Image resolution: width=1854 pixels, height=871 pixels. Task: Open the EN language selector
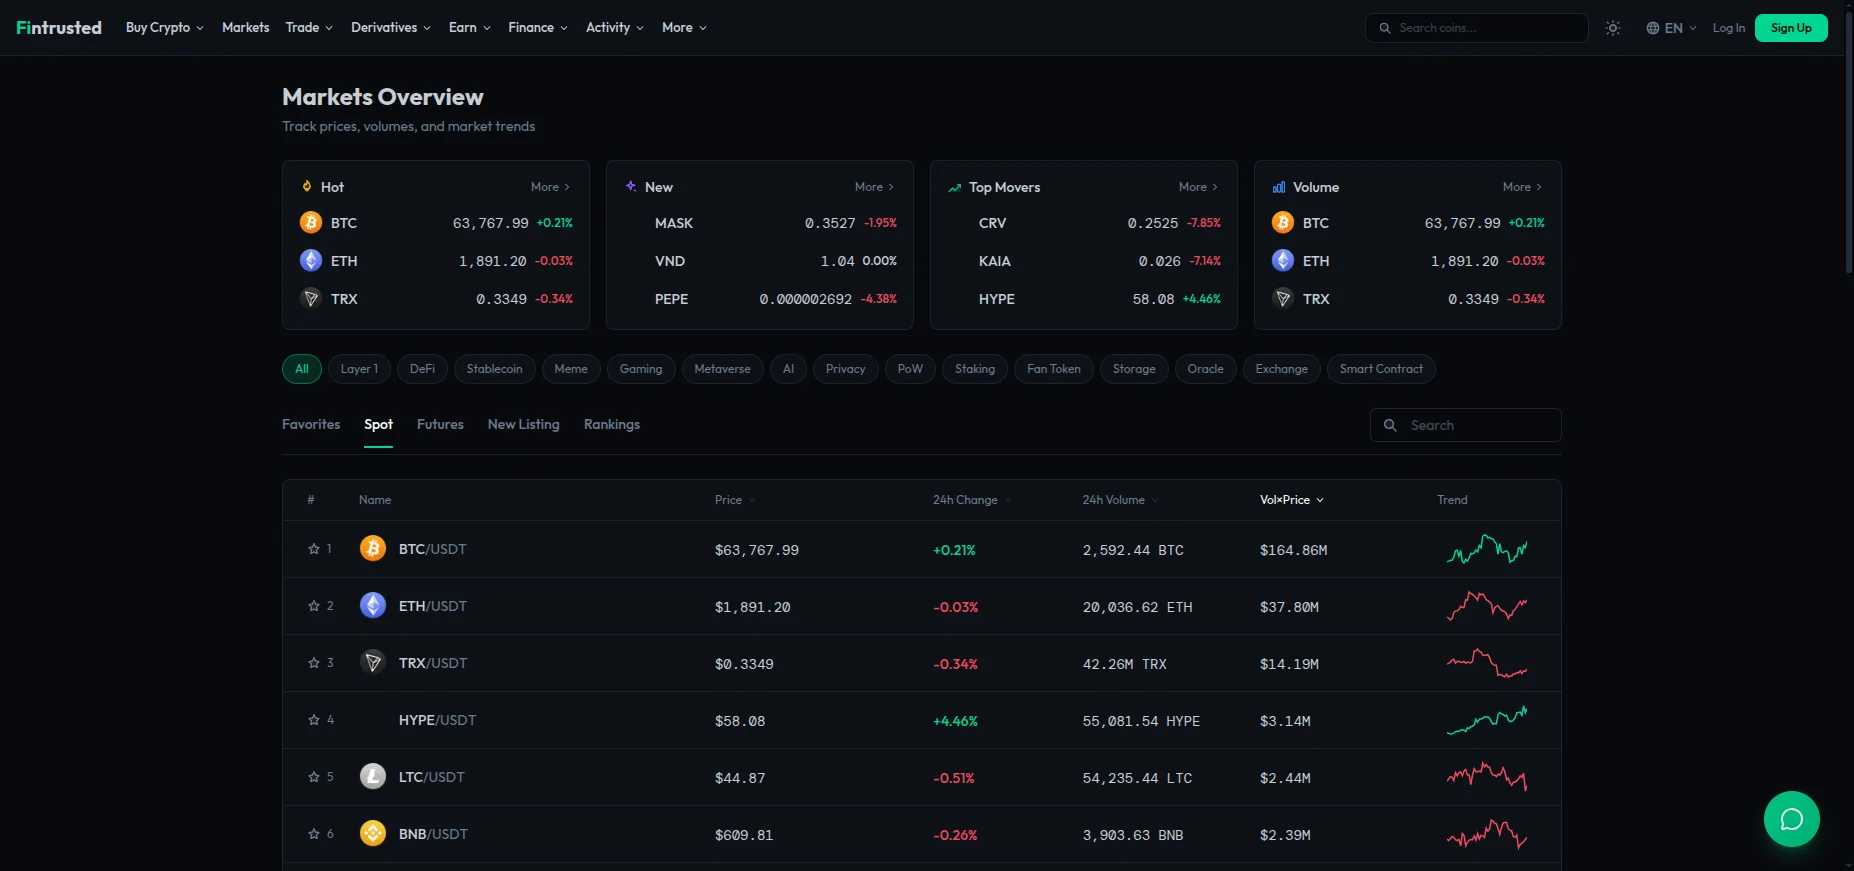(1671, 28)
